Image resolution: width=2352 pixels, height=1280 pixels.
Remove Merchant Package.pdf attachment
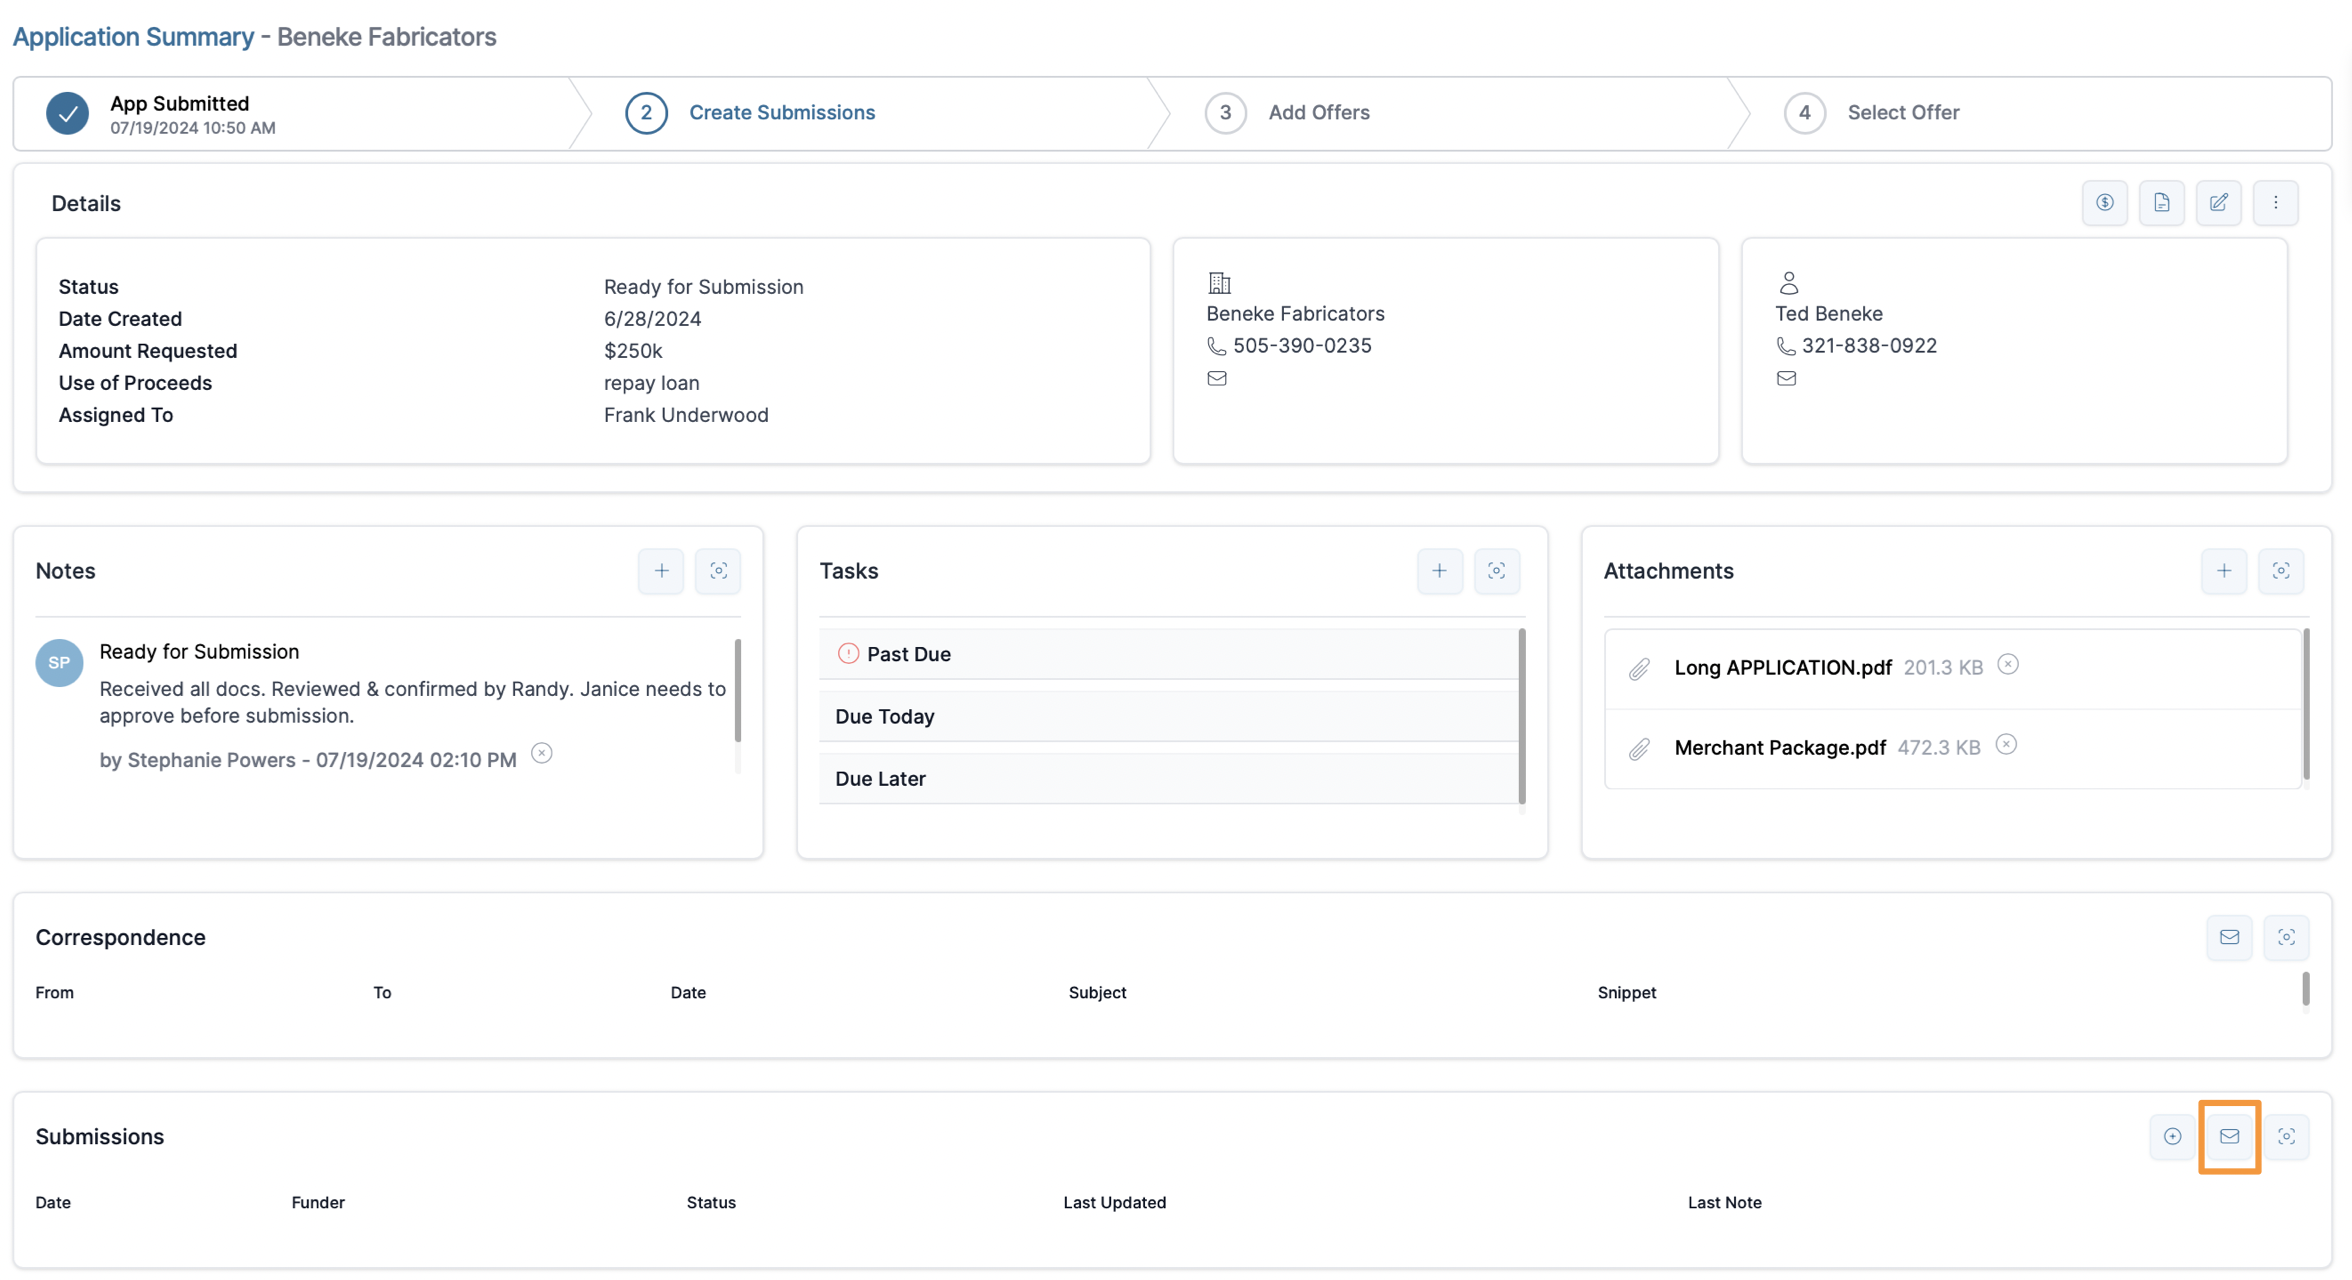click(2005, 745)
